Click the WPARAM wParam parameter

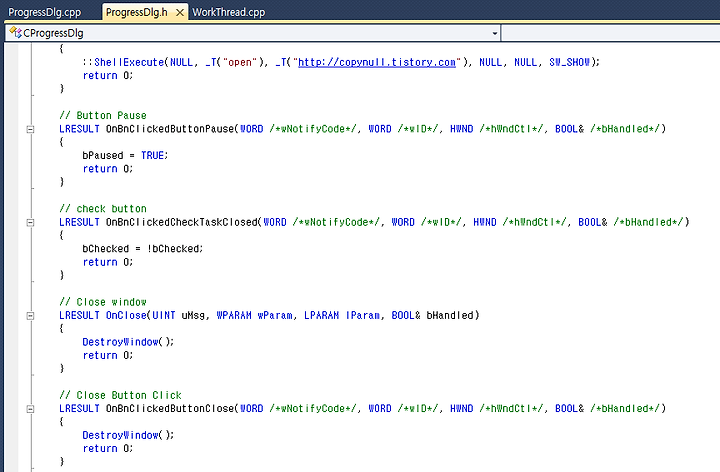pyautogui.click(x=254, y=315)
